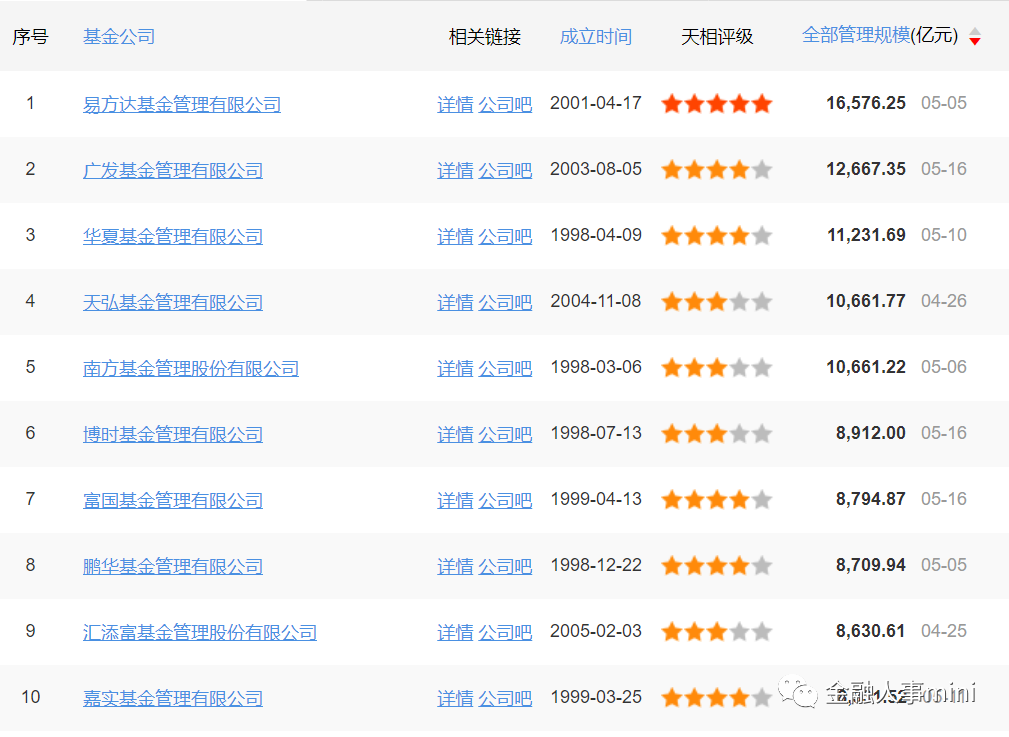The width and height of the screenshot is (1009, 737).
Task: Open 华夏基金管理有限公司 link
Action: click(173, 236)
